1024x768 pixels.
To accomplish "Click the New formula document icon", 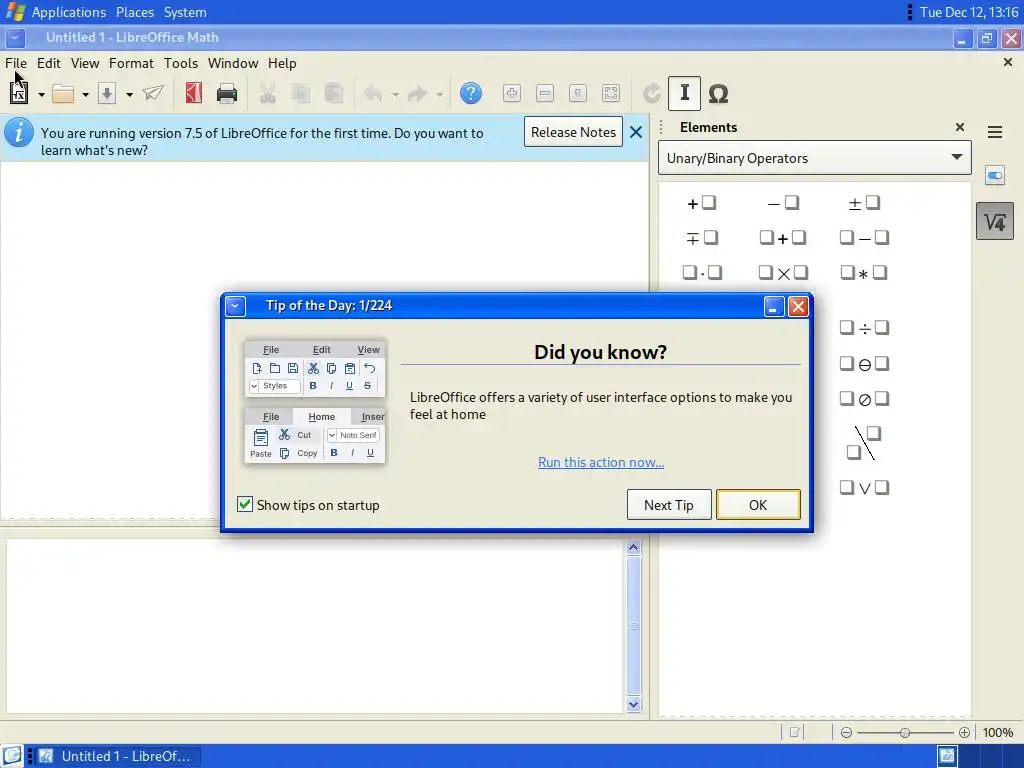I will tap(19, 93).
